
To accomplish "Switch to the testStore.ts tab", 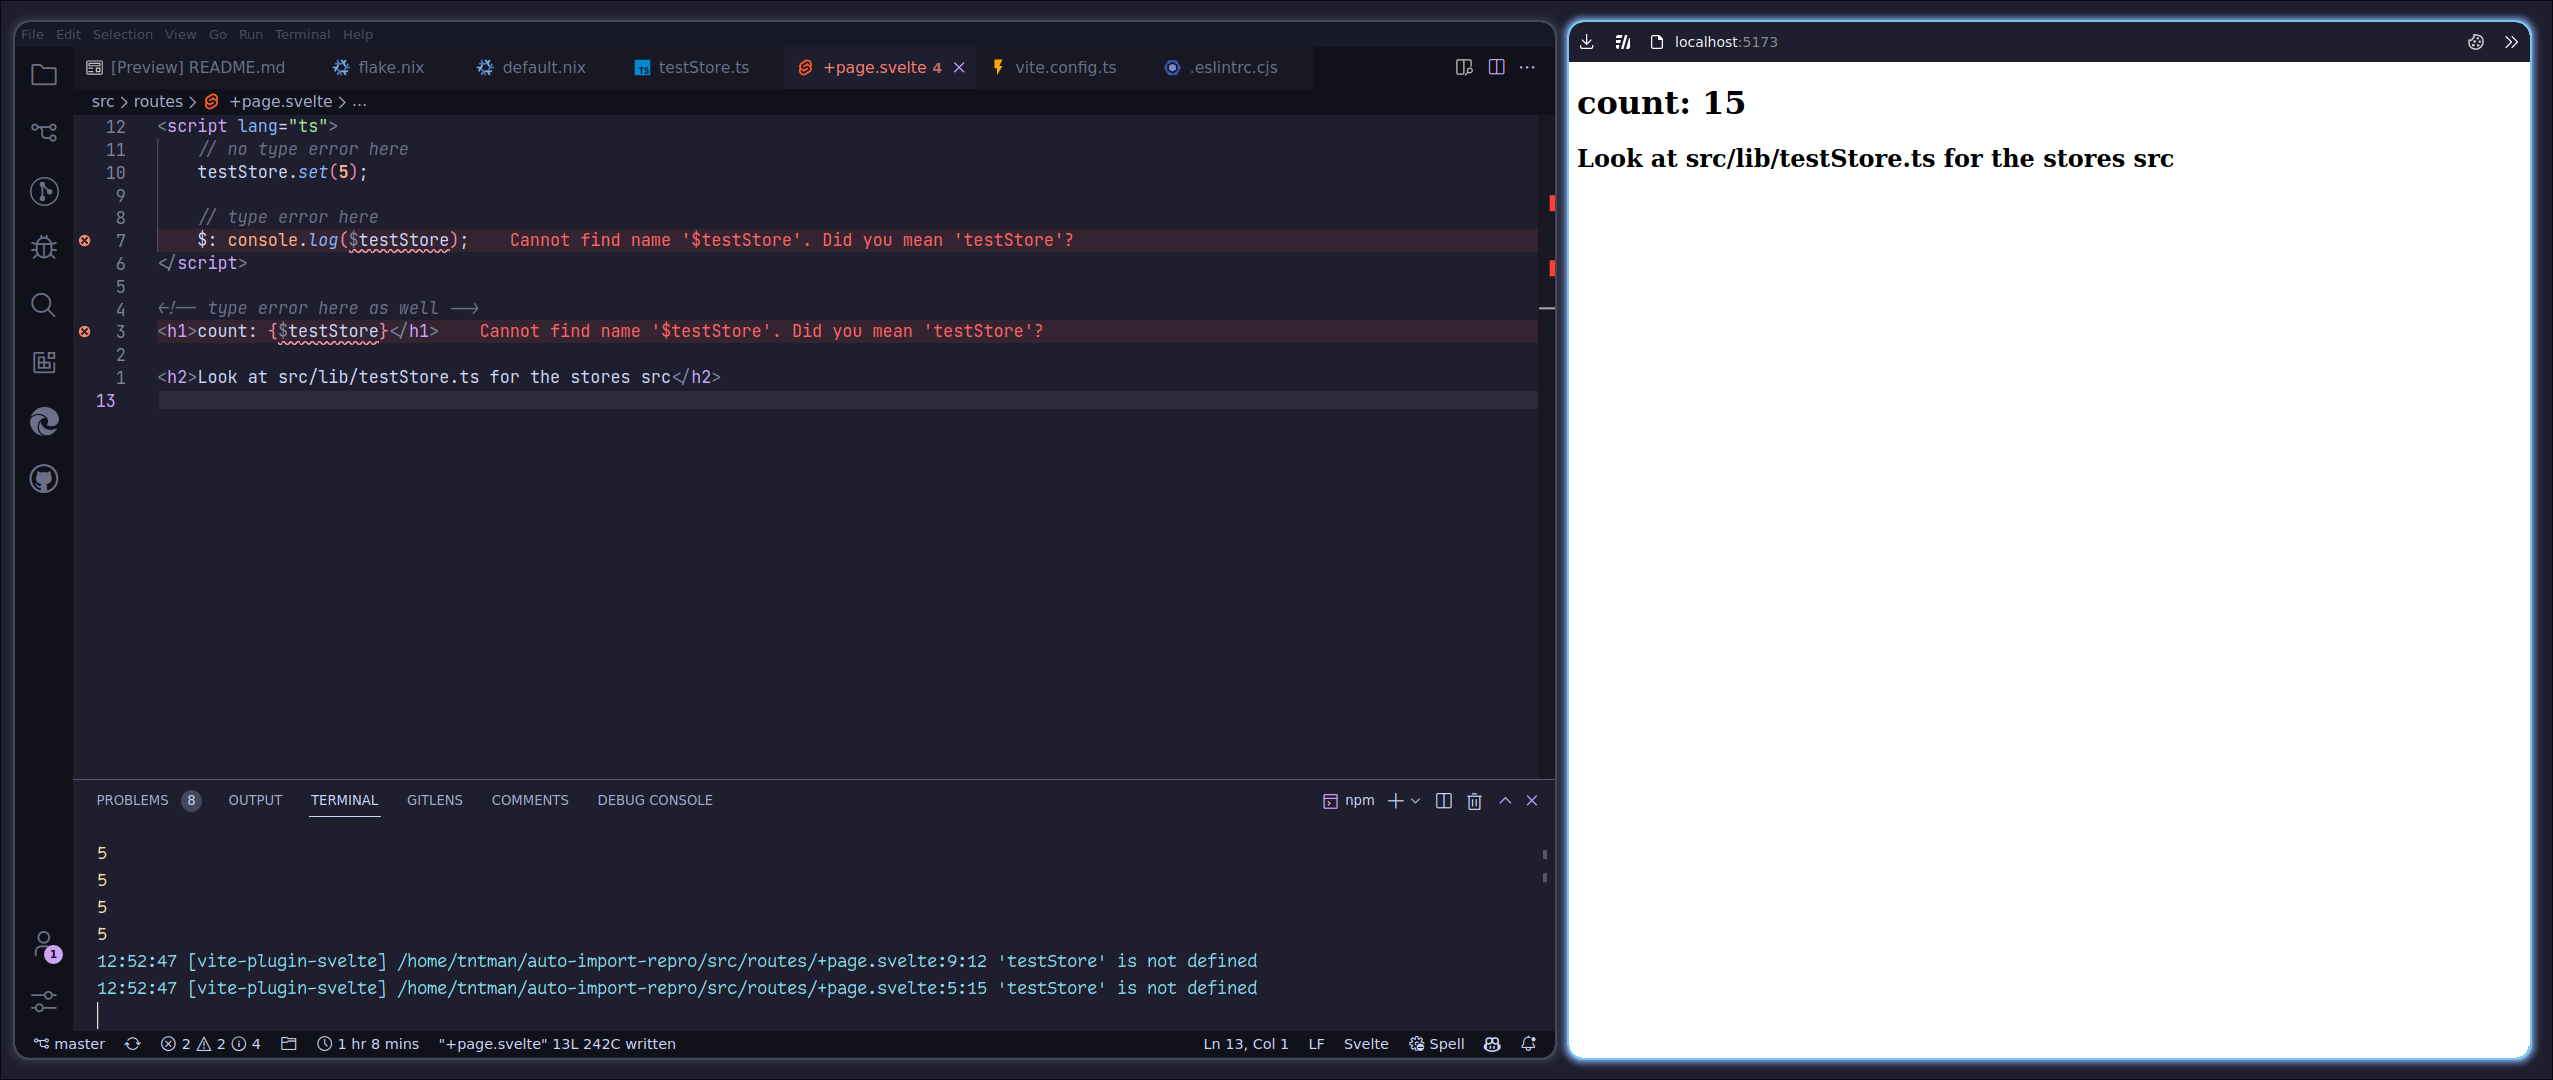I will pos(703,67).
